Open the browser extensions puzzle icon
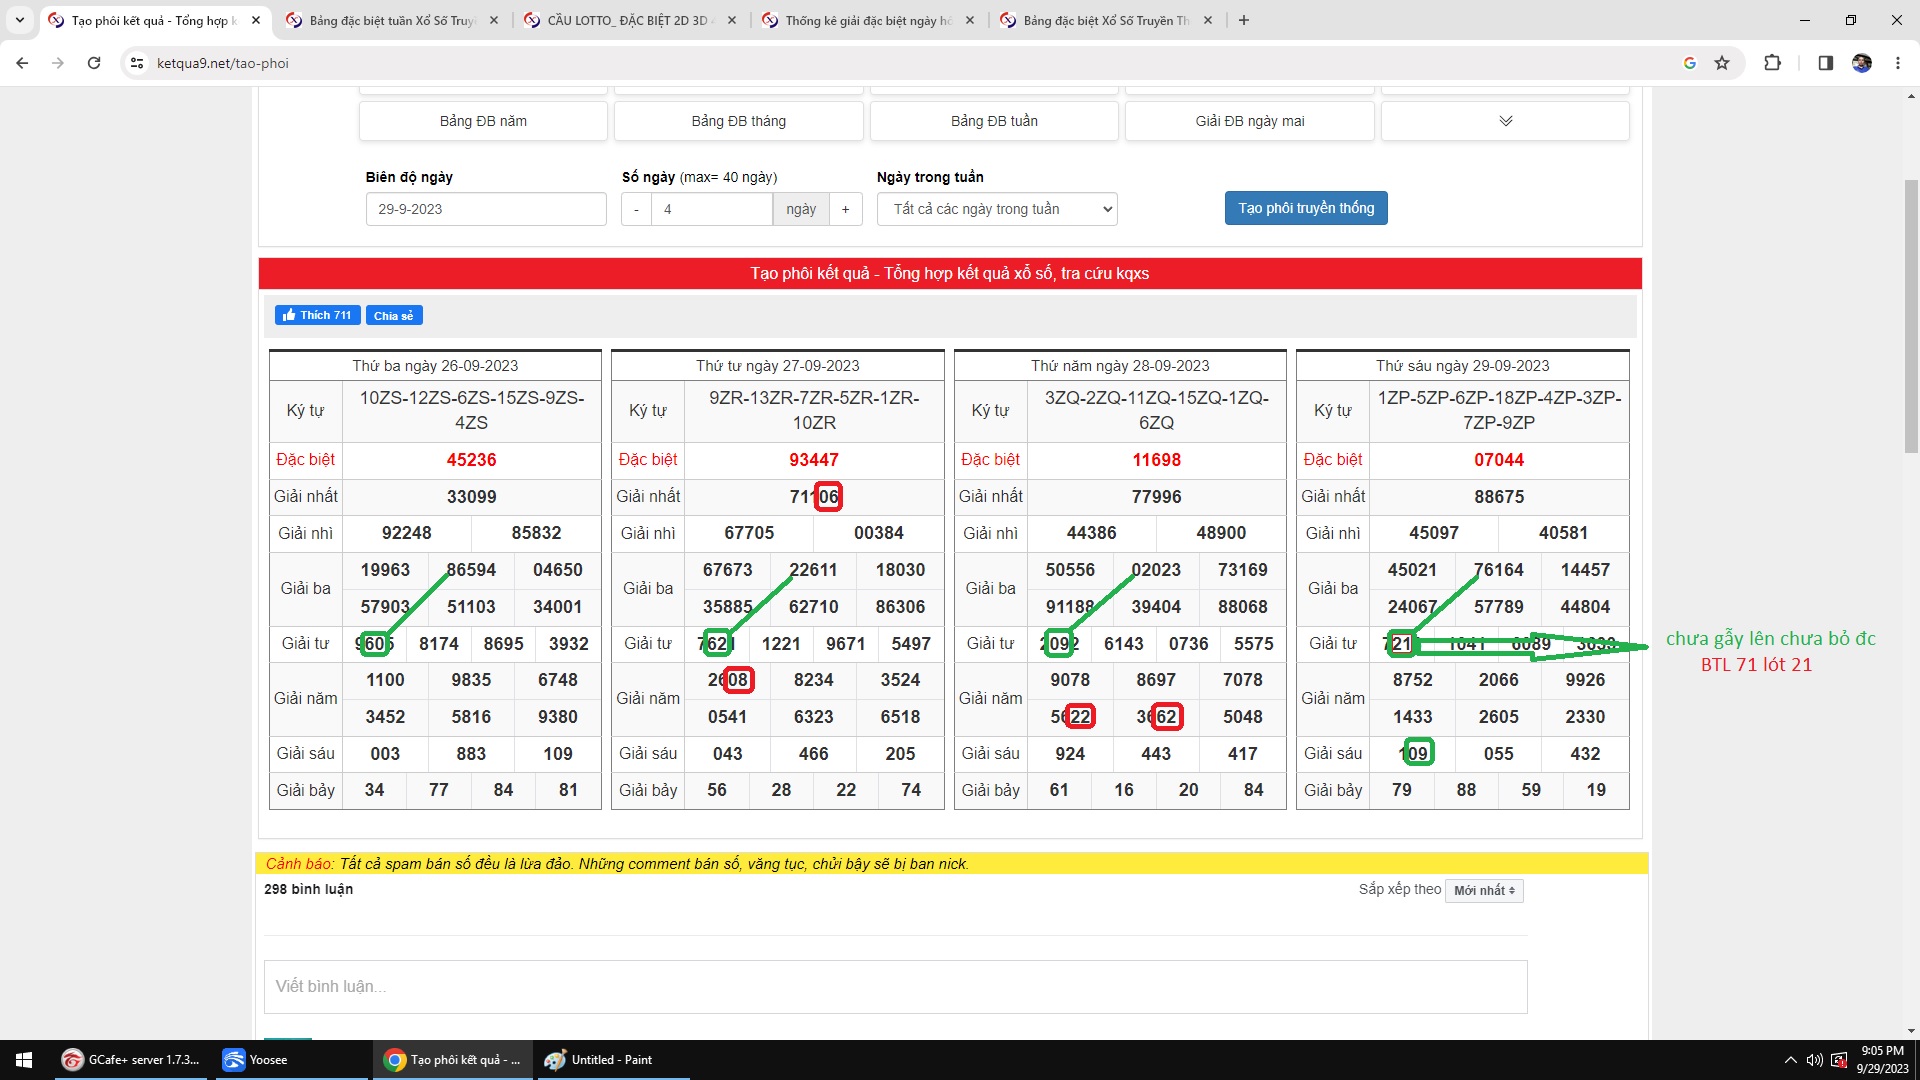Viewport: 1920px width, 1080px height. [1772, 63]
